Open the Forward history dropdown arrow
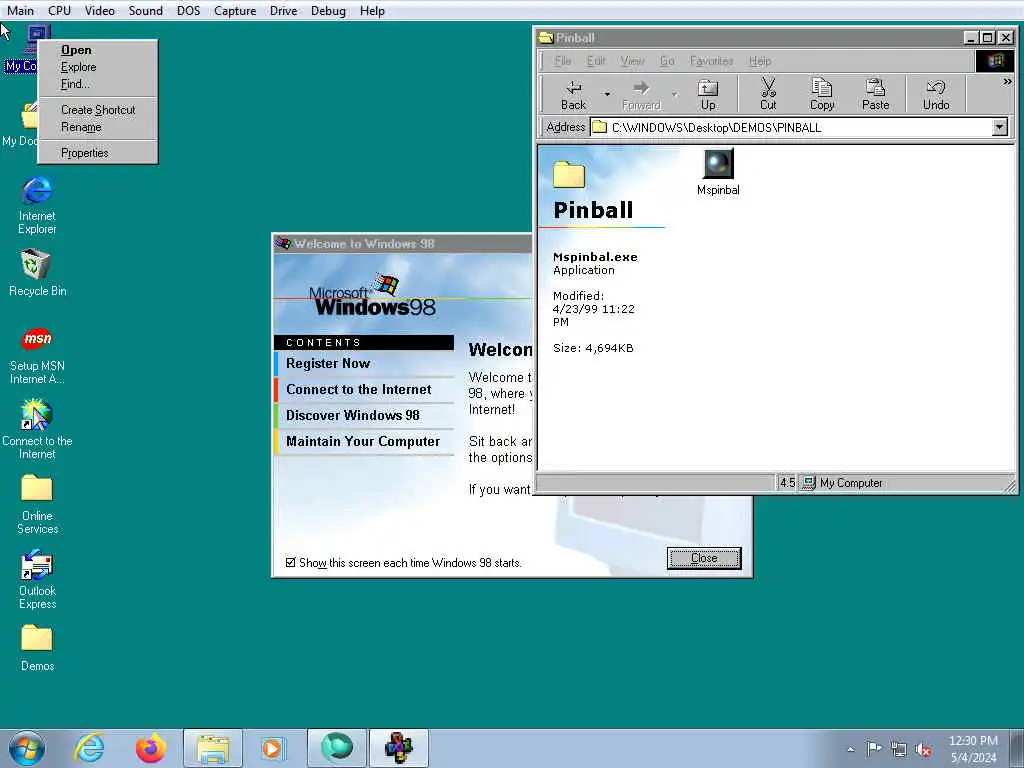 tap(675, 95)
